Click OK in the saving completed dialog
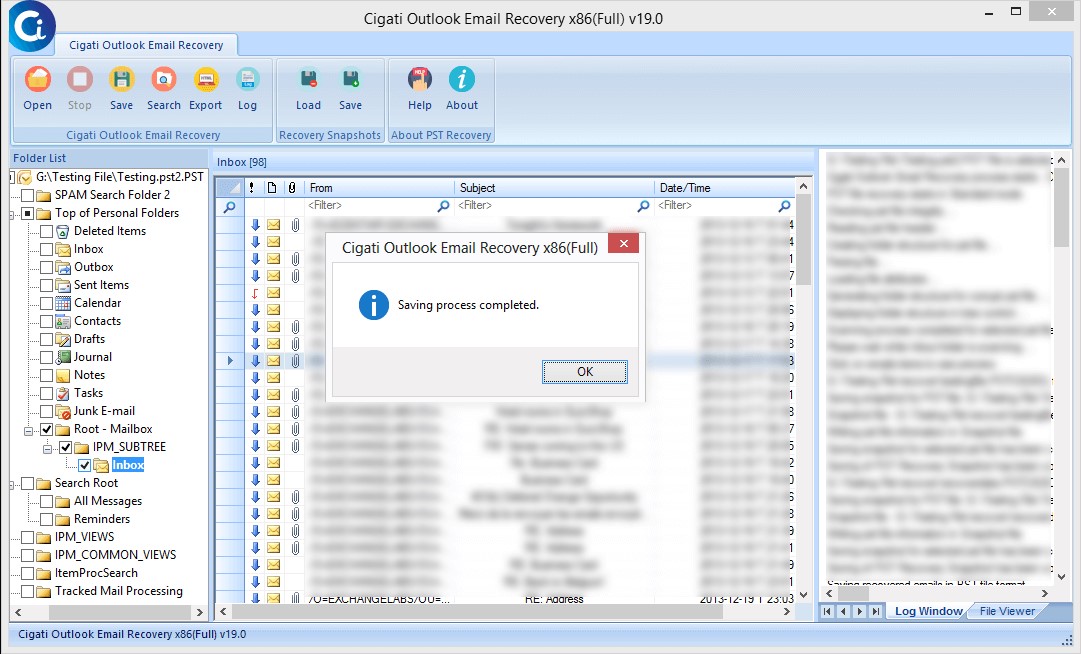The width and height of the screenshot is (1081, 654). pyautogui.click(x=585, y=371)
